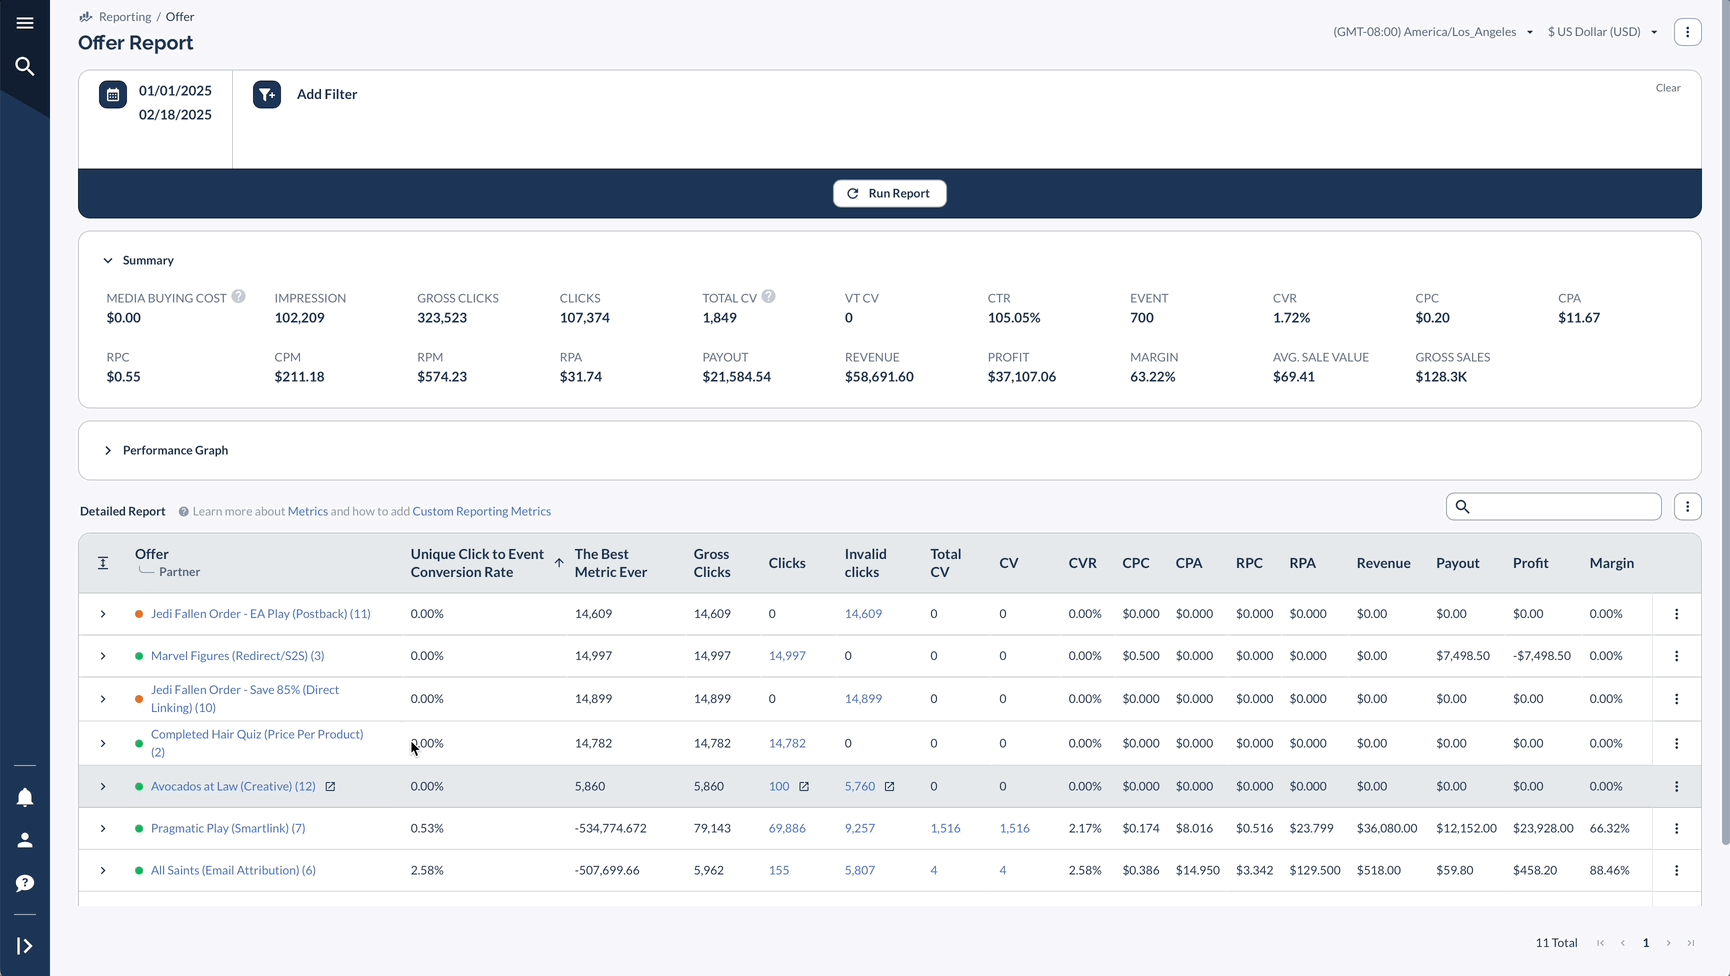Open the sidebar search icon
The image size is (1730, 976).
click(x=25, y=66)
